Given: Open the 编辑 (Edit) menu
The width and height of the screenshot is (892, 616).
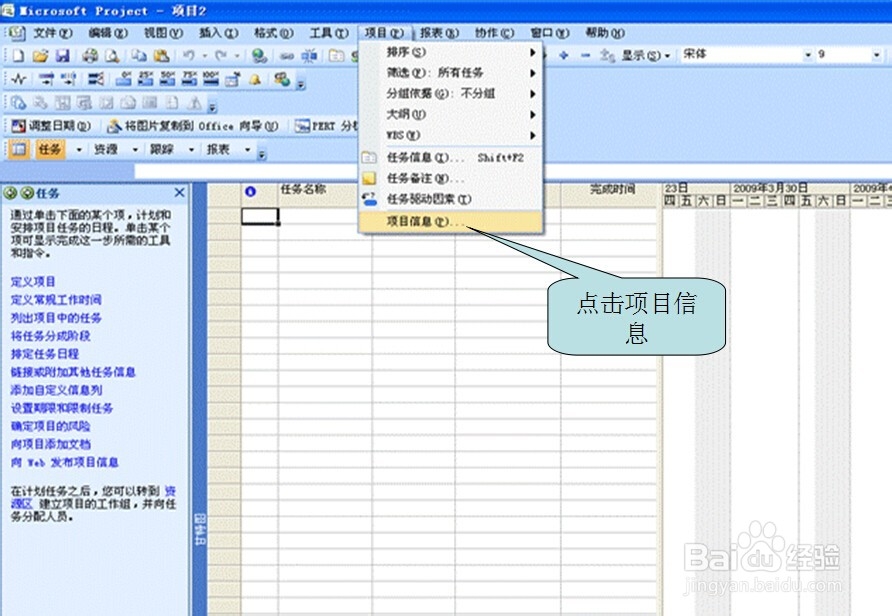Looking at the screenshot, I should coord(108,33).
